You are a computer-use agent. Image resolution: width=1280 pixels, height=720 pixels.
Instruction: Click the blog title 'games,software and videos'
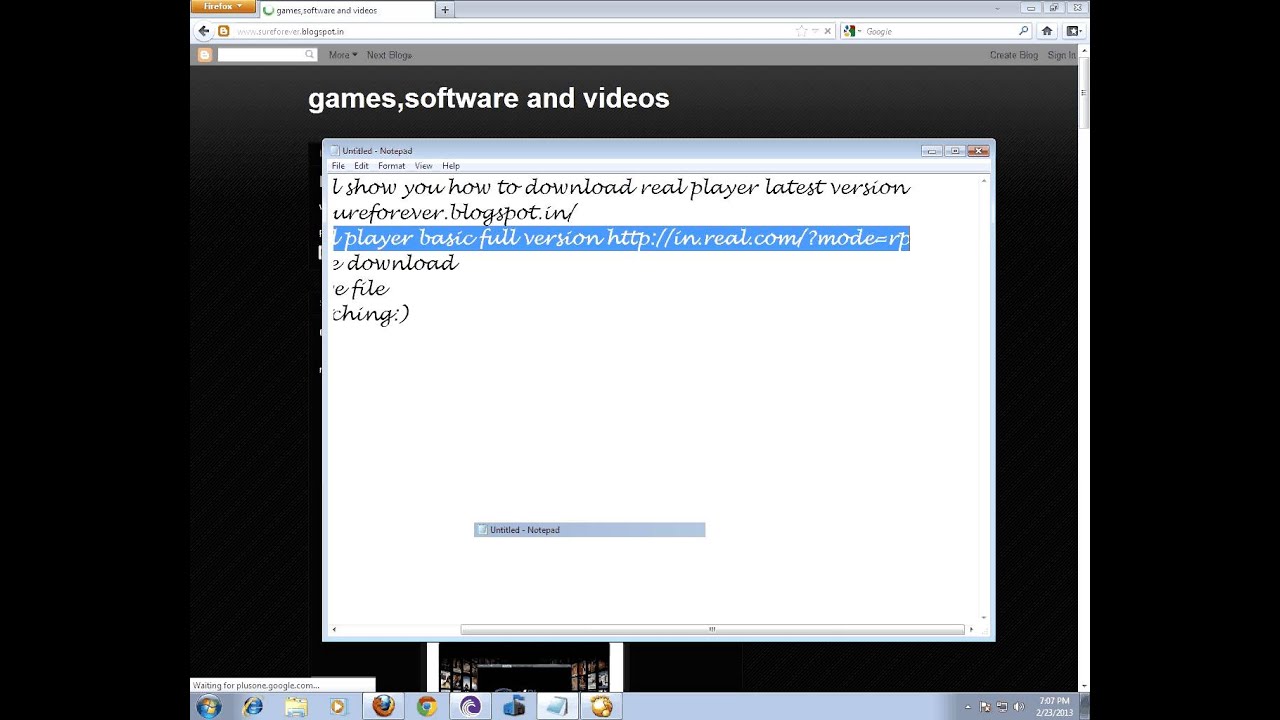click(x=488, y=98)
